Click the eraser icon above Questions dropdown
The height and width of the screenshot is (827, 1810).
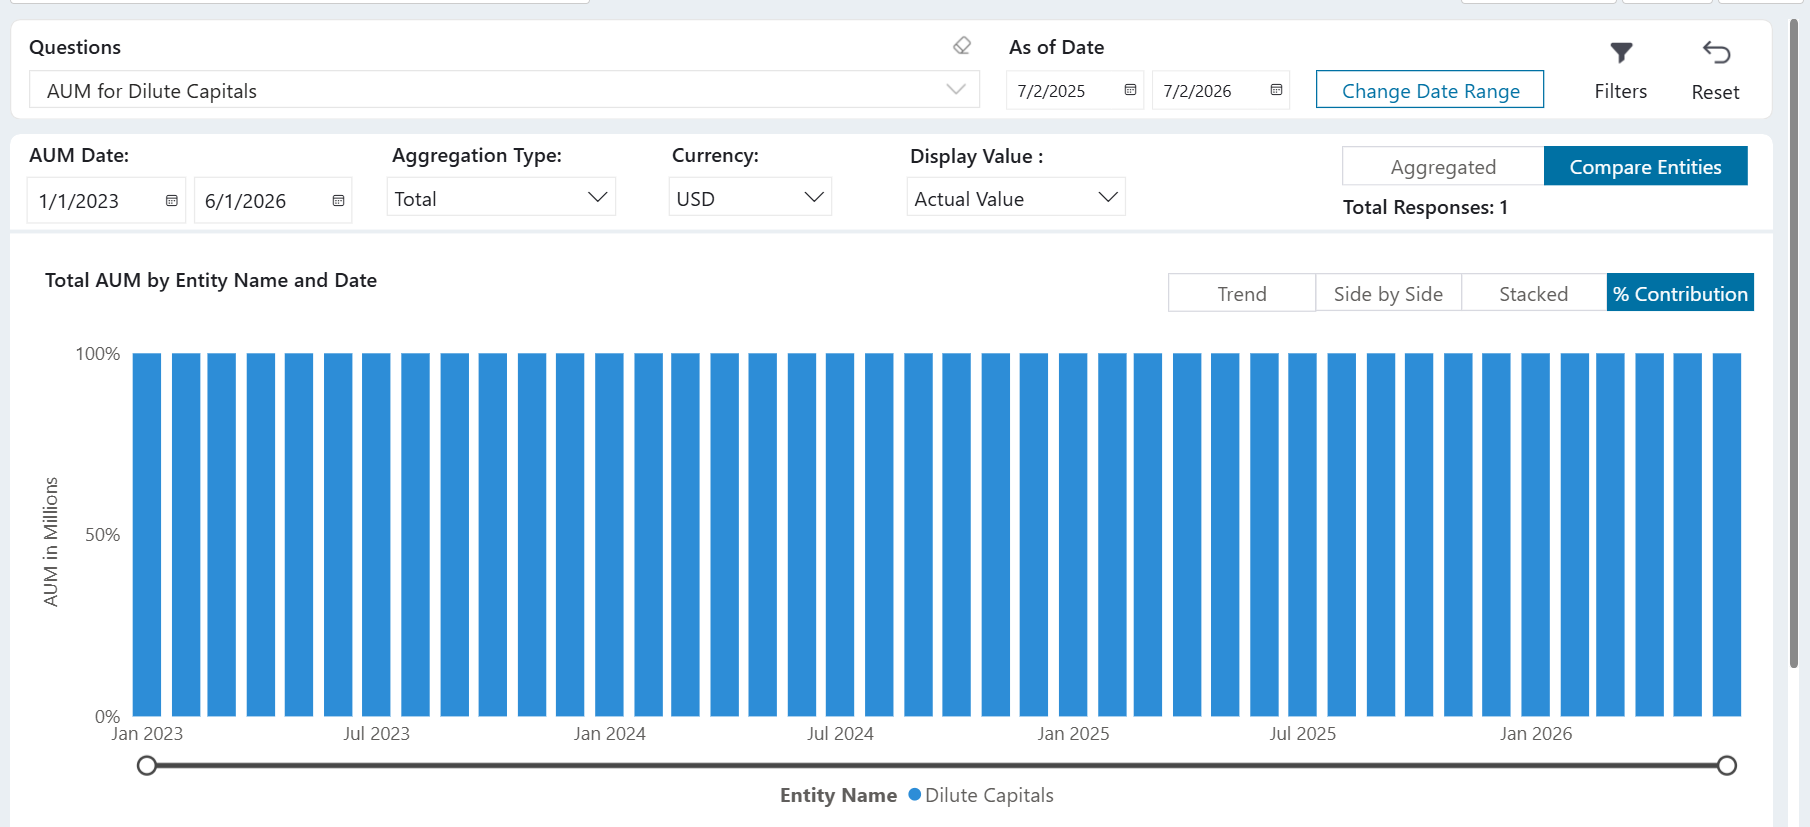(x=962, y=46)
